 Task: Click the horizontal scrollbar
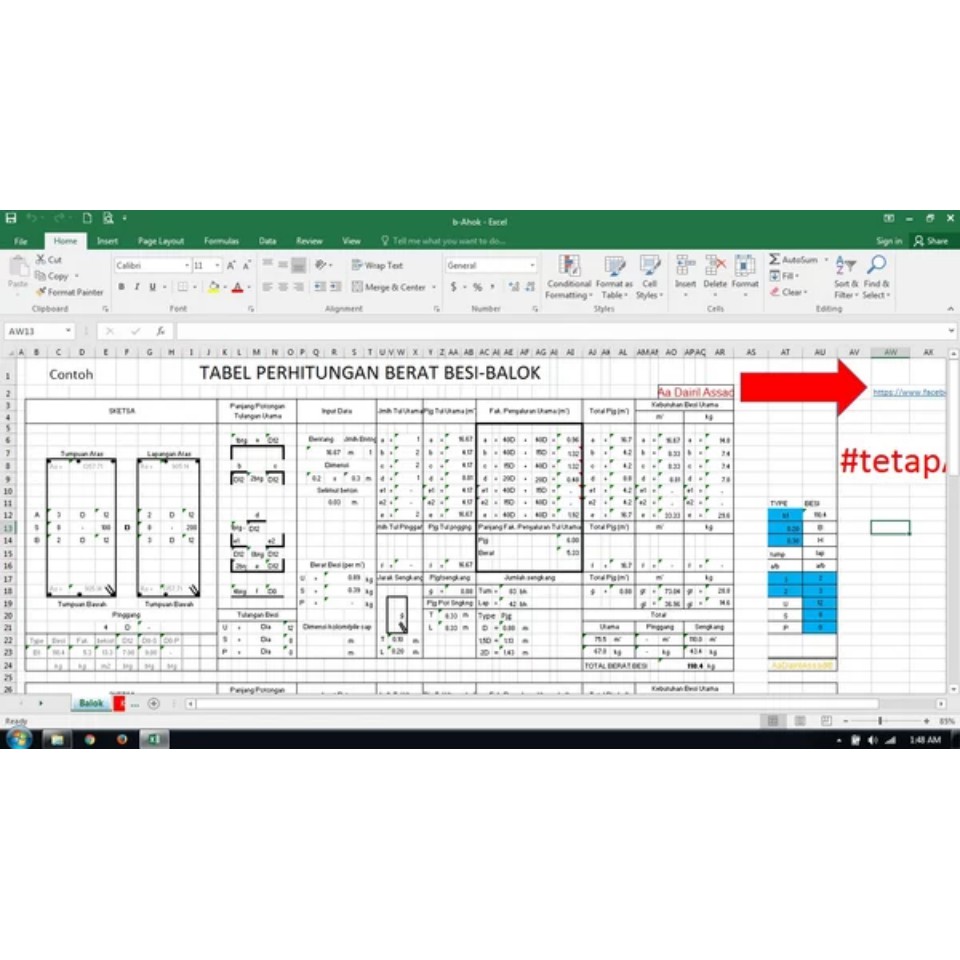point(537,703)
